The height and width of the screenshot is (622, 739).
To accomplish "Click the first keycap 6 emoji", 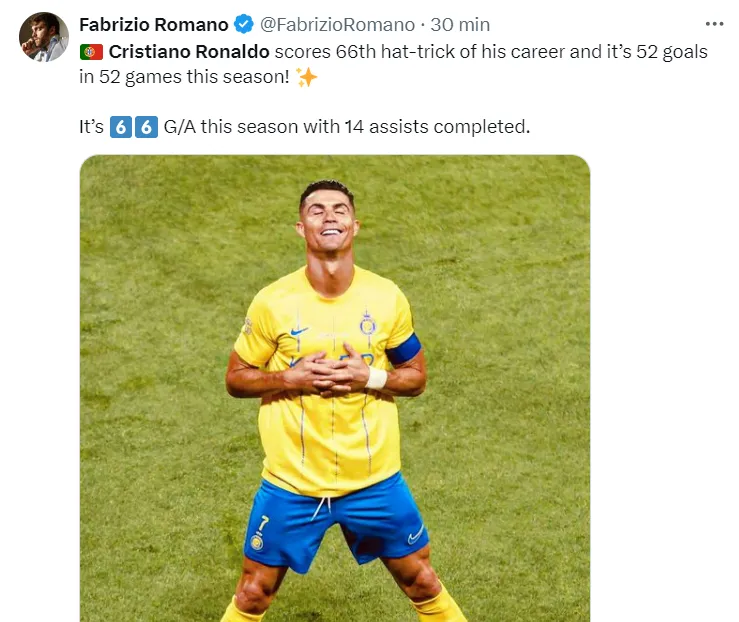I will click(x=120, y=128).
